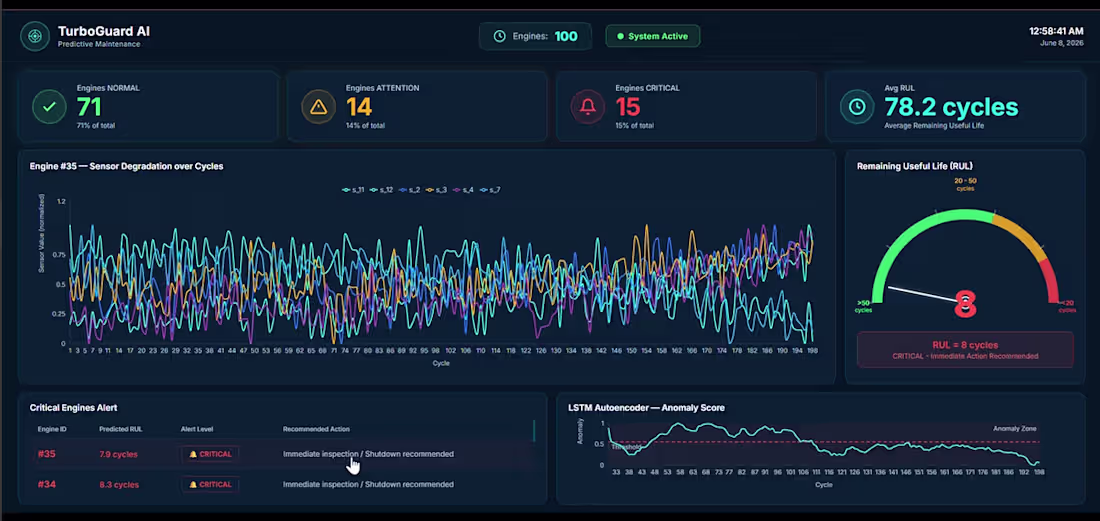Click the red bell icon on Engines CRITICAL
The height and width of the screenshot is (521, 1100).
click(588, 107)
